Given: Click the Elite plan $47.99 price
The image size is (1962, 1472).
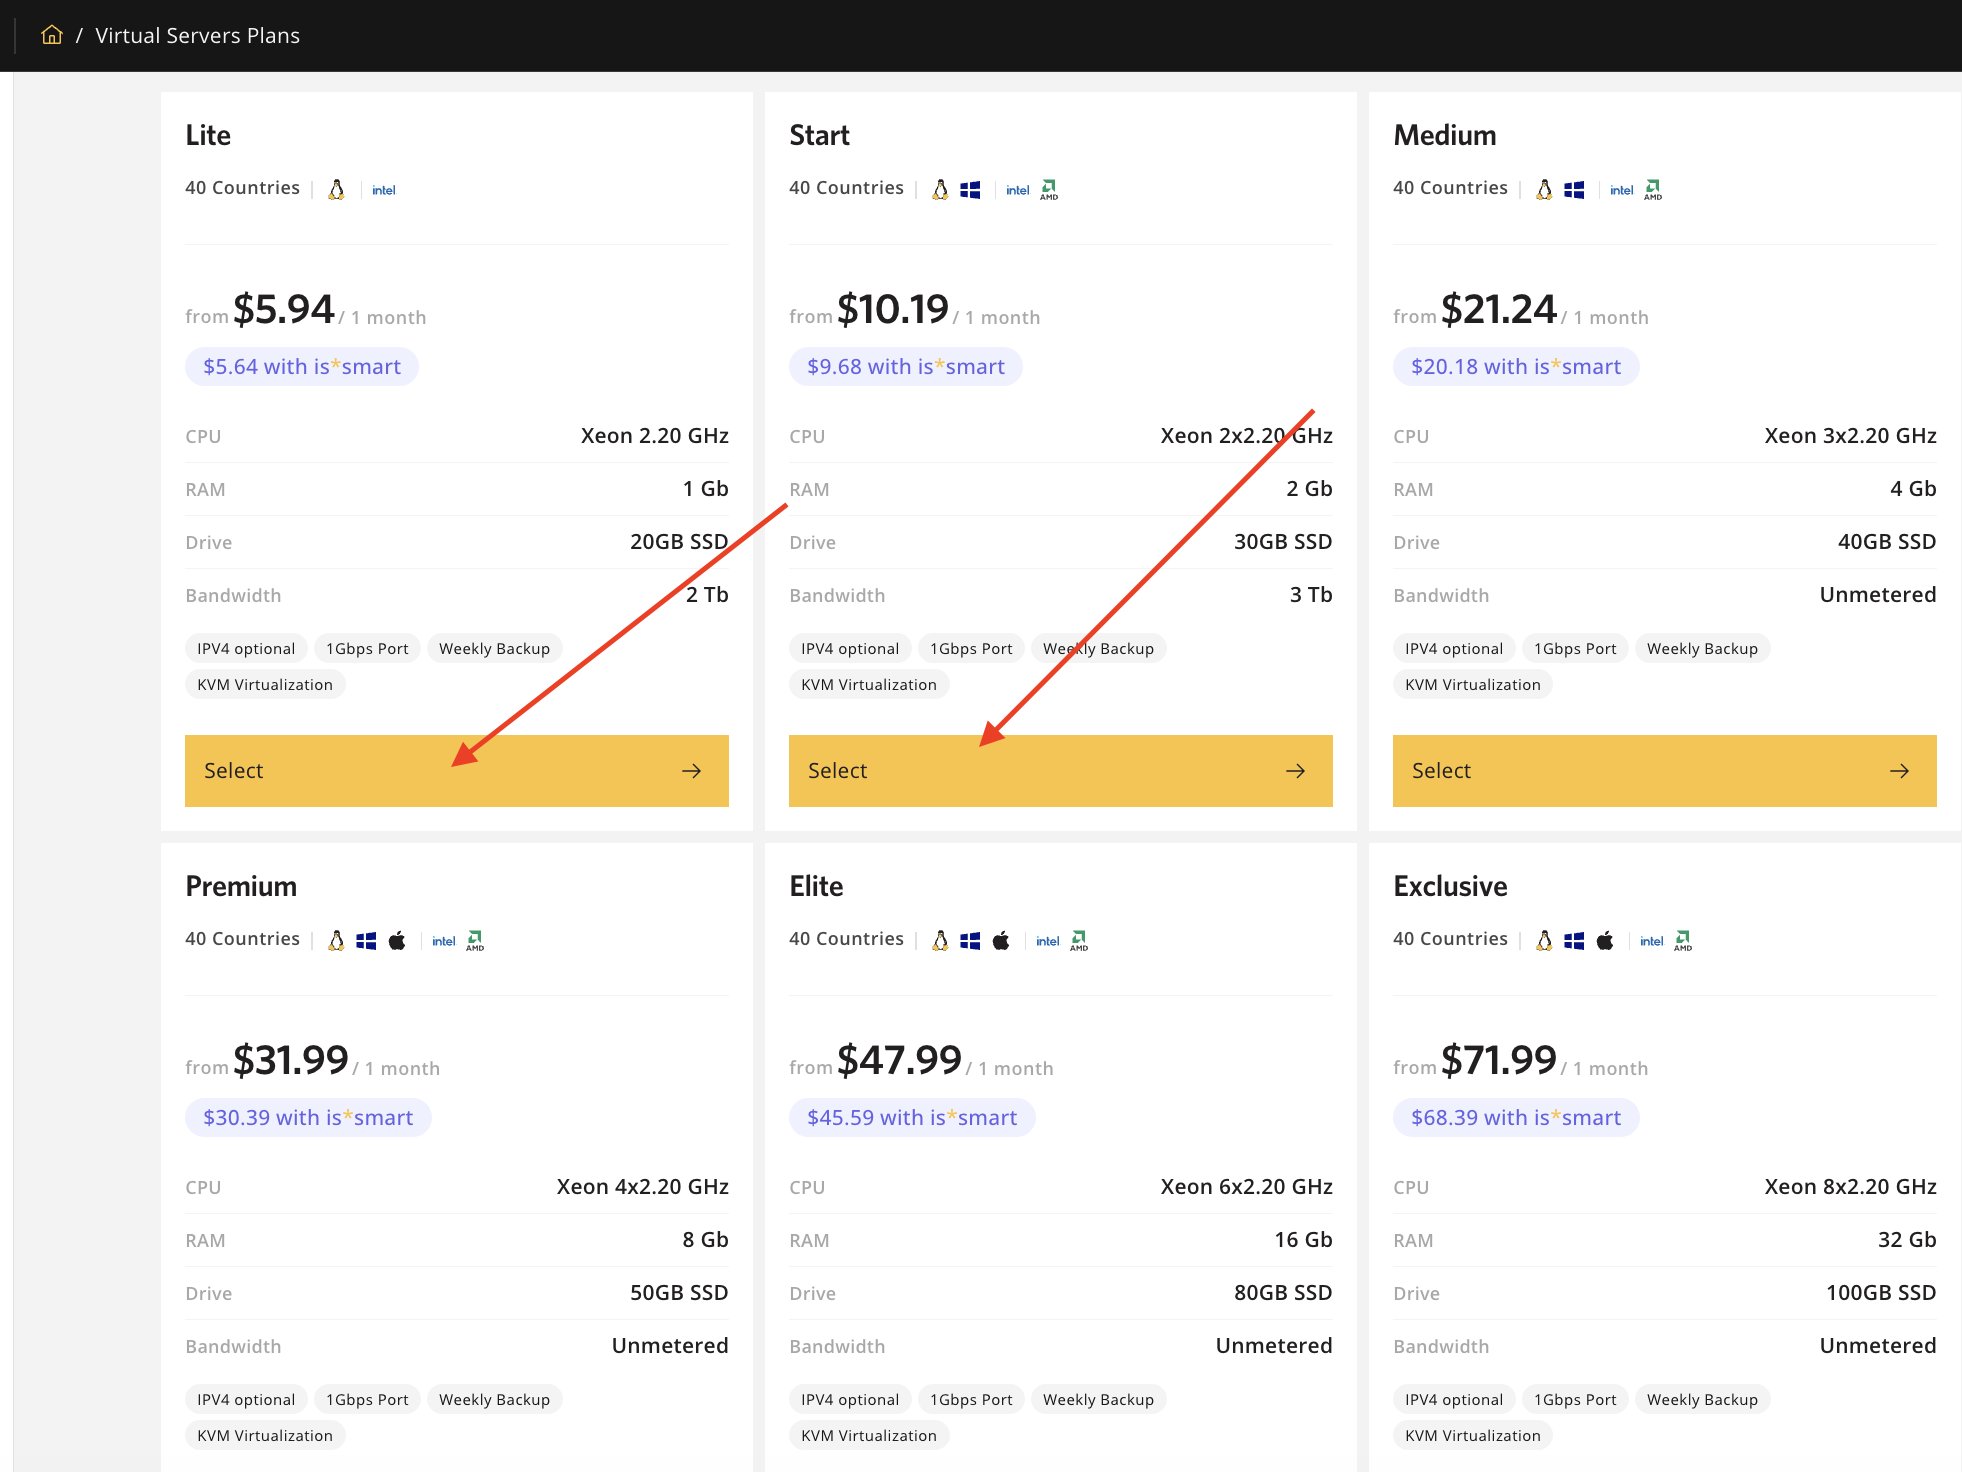Looking at the screenshot, I should point(900,1060).
